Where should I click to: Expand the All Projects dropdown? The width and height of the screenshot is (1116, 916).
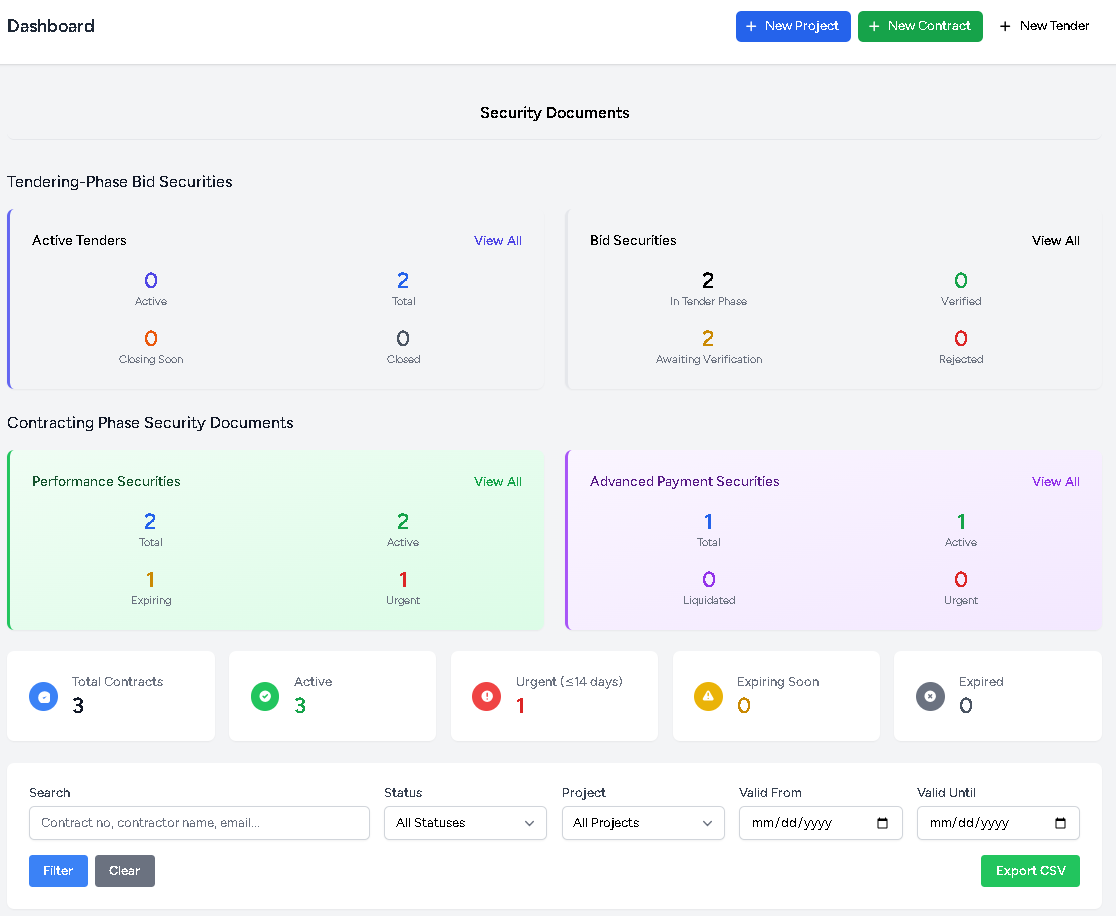(643, 823)
